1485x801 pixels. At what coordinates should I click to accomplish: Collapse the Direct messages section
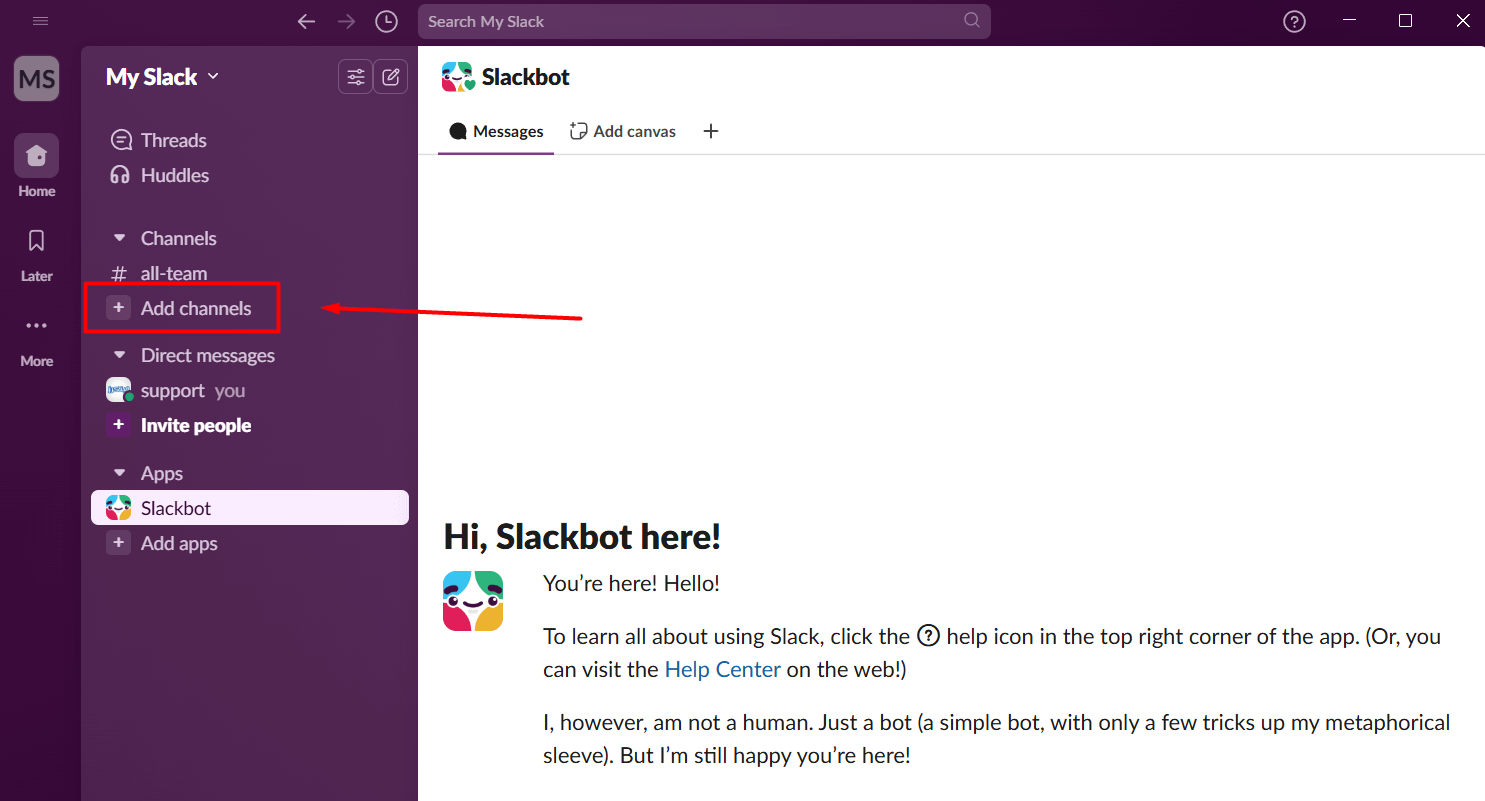[120, 355]
